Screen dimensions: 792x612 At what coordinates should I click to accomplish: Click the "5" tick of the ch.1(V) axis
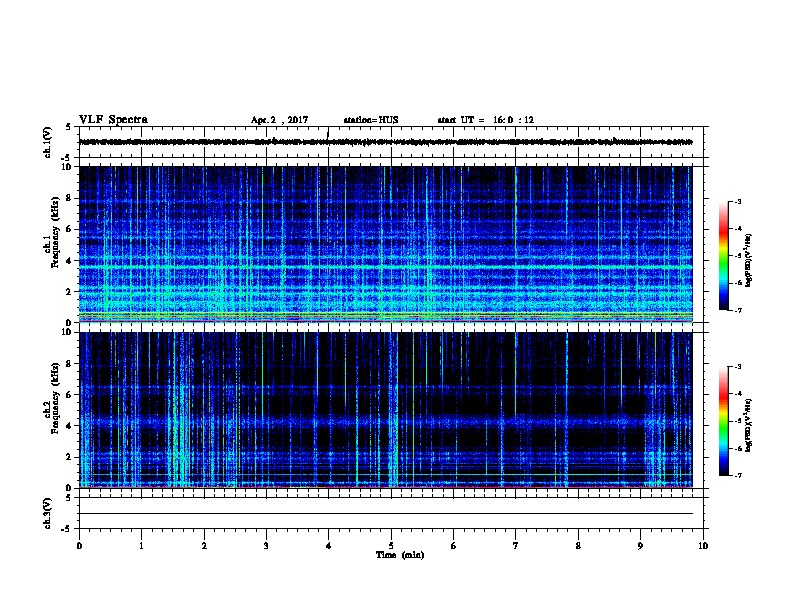point(69,127)
